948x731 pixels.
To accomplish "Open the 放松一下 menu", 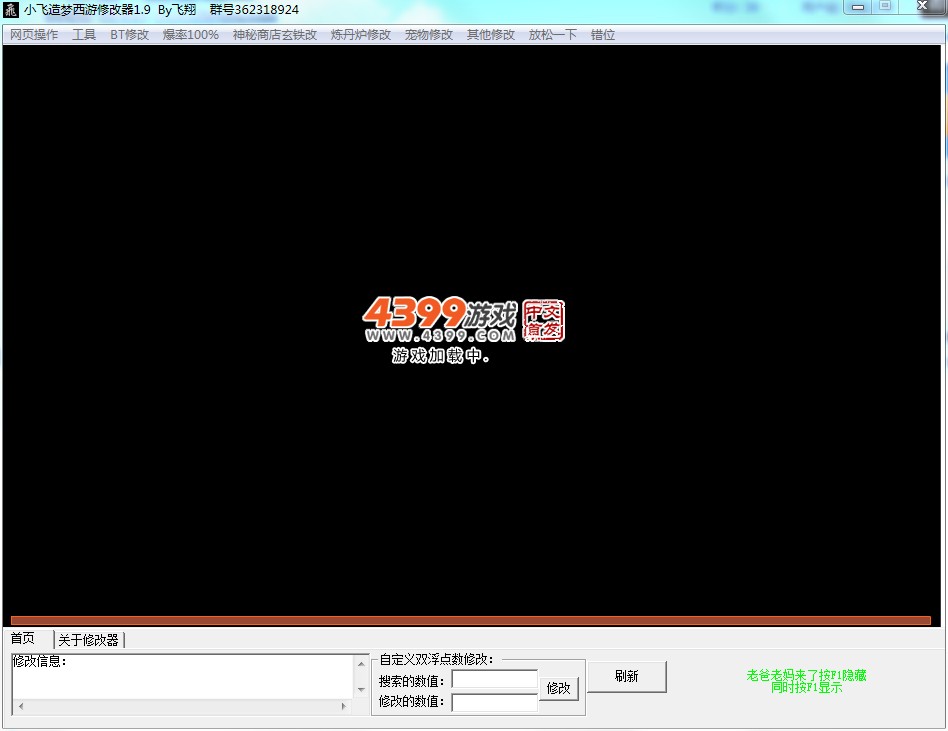I will pyautogui.click(x=553, y=35).
